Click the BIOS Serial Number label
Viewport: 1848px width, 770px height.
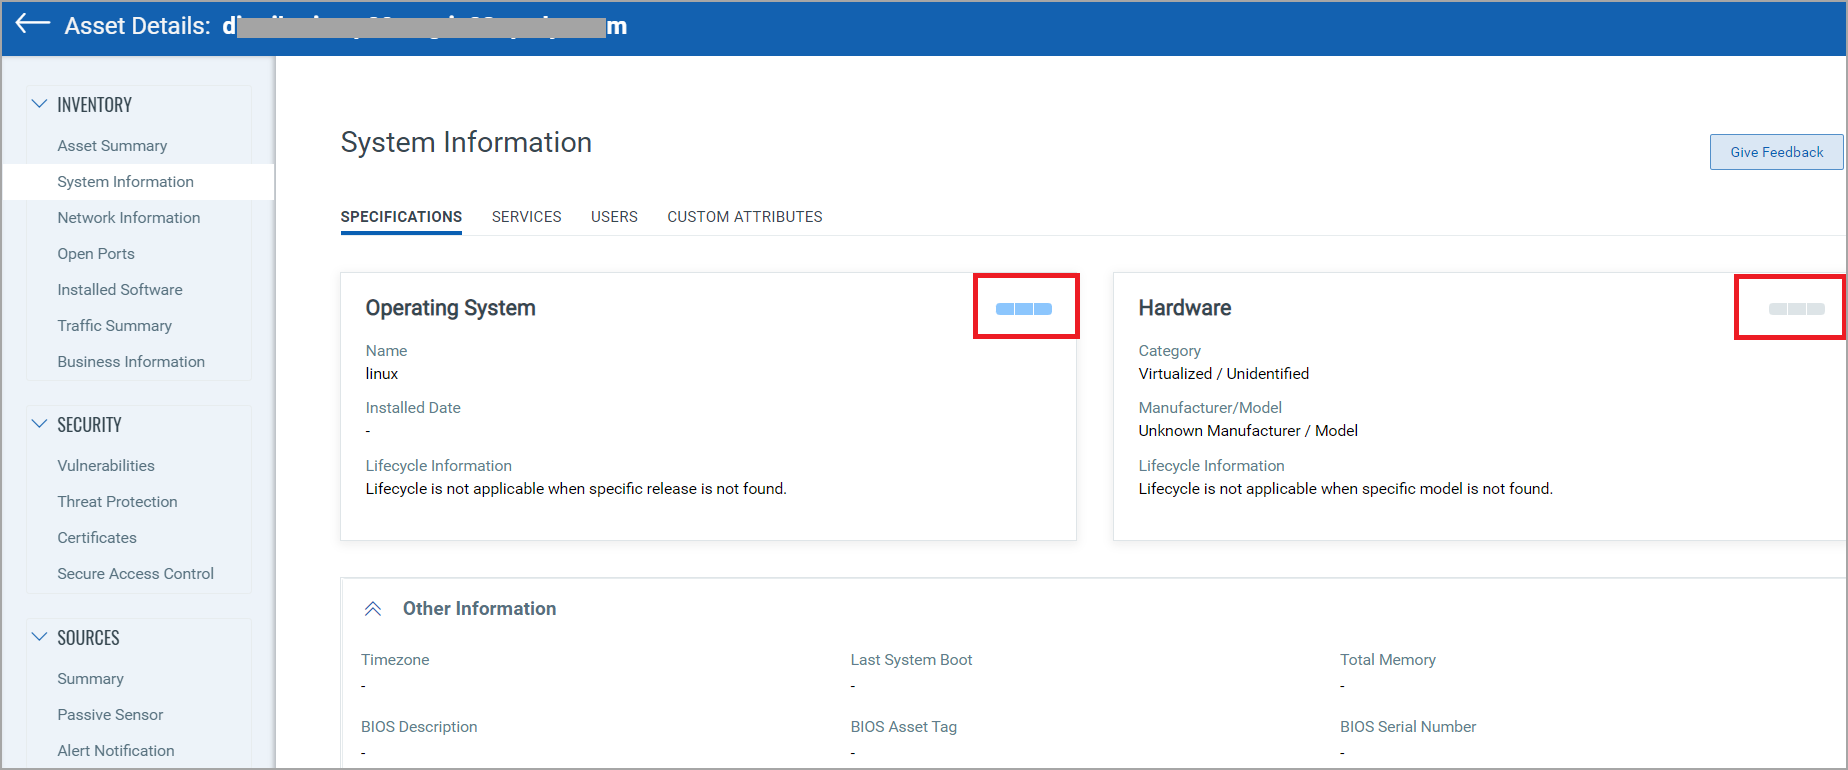(x=1408, y=727)
